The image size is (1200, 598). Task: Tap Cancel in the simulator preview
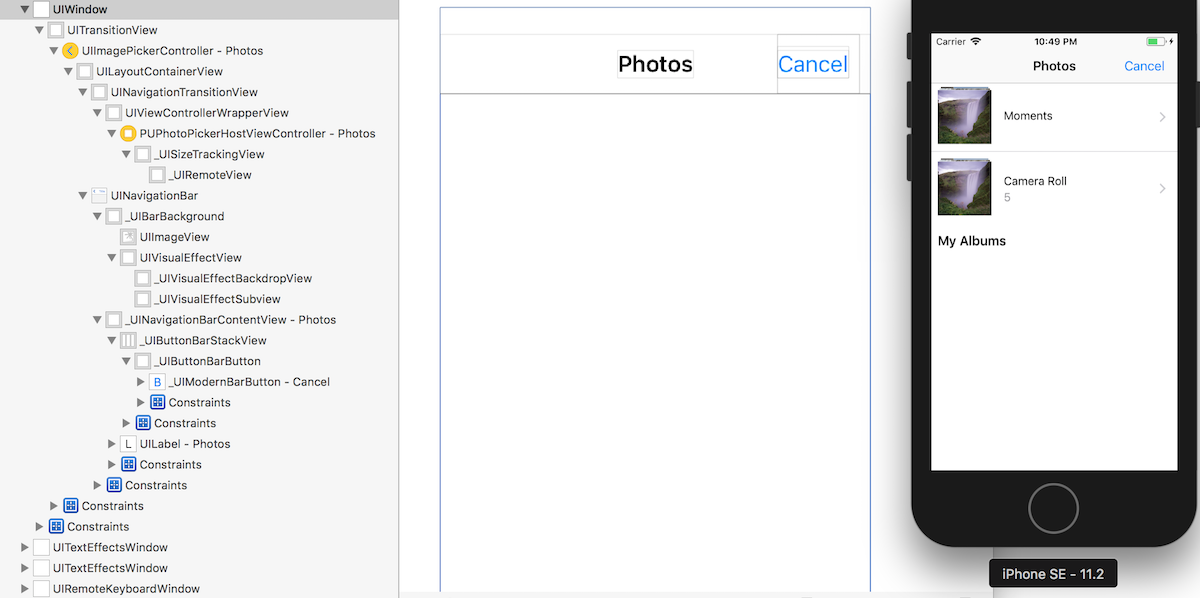pos(1144,66)
